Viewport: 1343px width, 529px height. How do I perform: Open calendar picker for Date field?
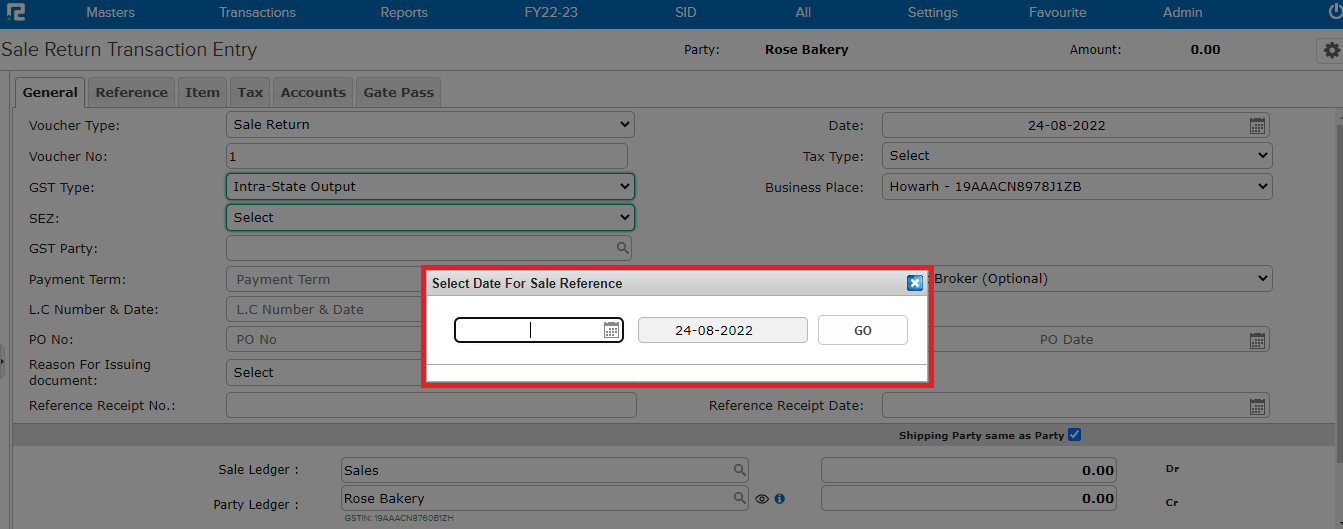pos(1257,126)
